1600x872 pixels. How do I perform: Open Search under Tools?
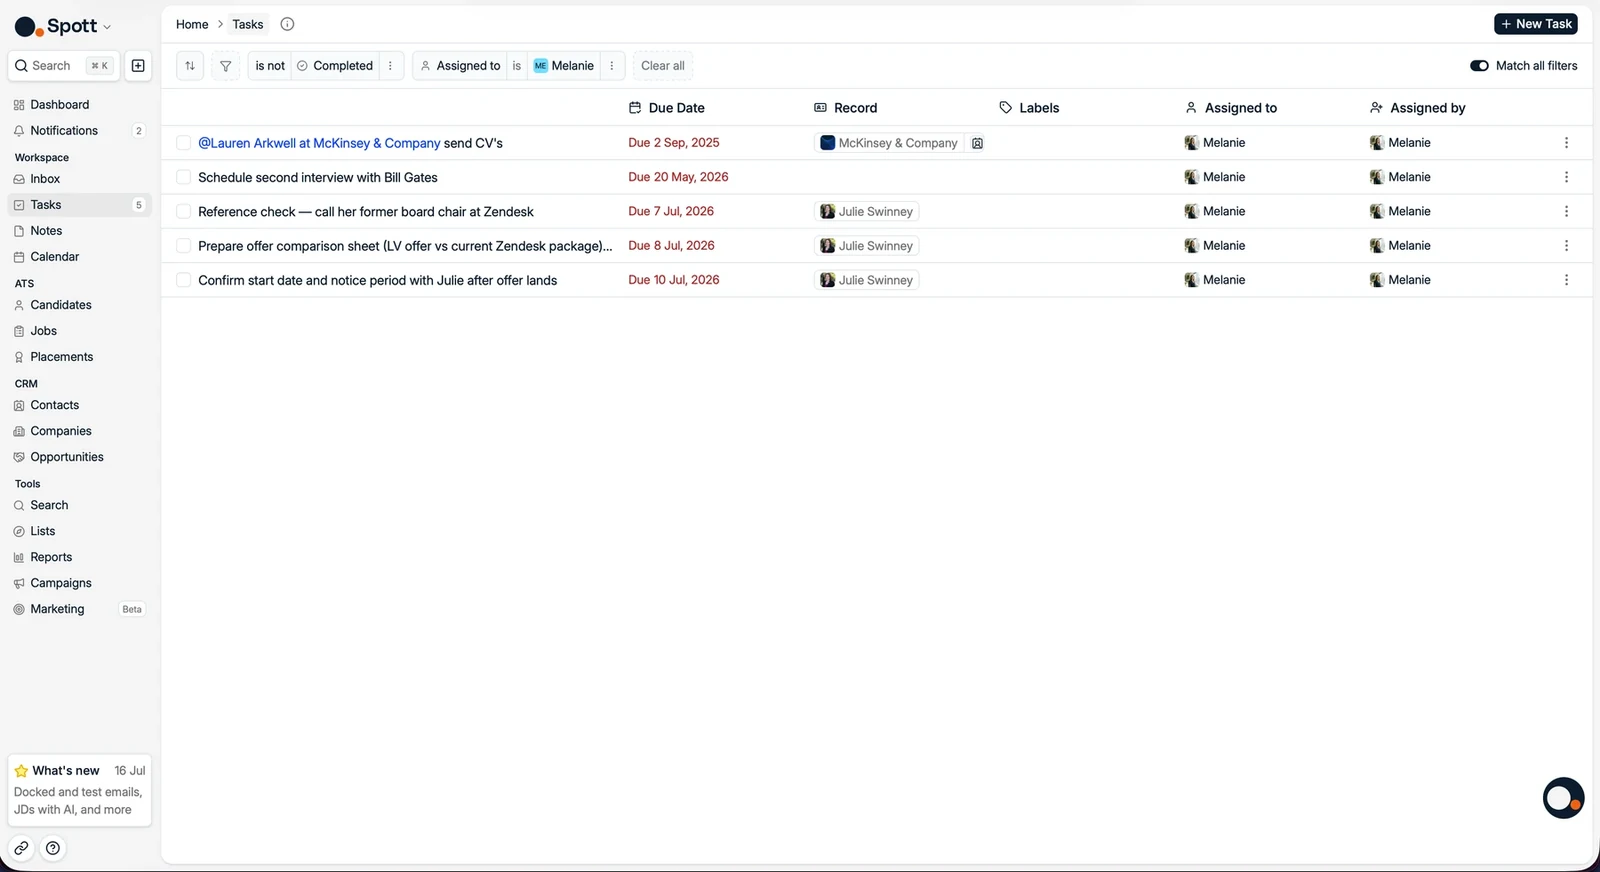coord(79,505)
